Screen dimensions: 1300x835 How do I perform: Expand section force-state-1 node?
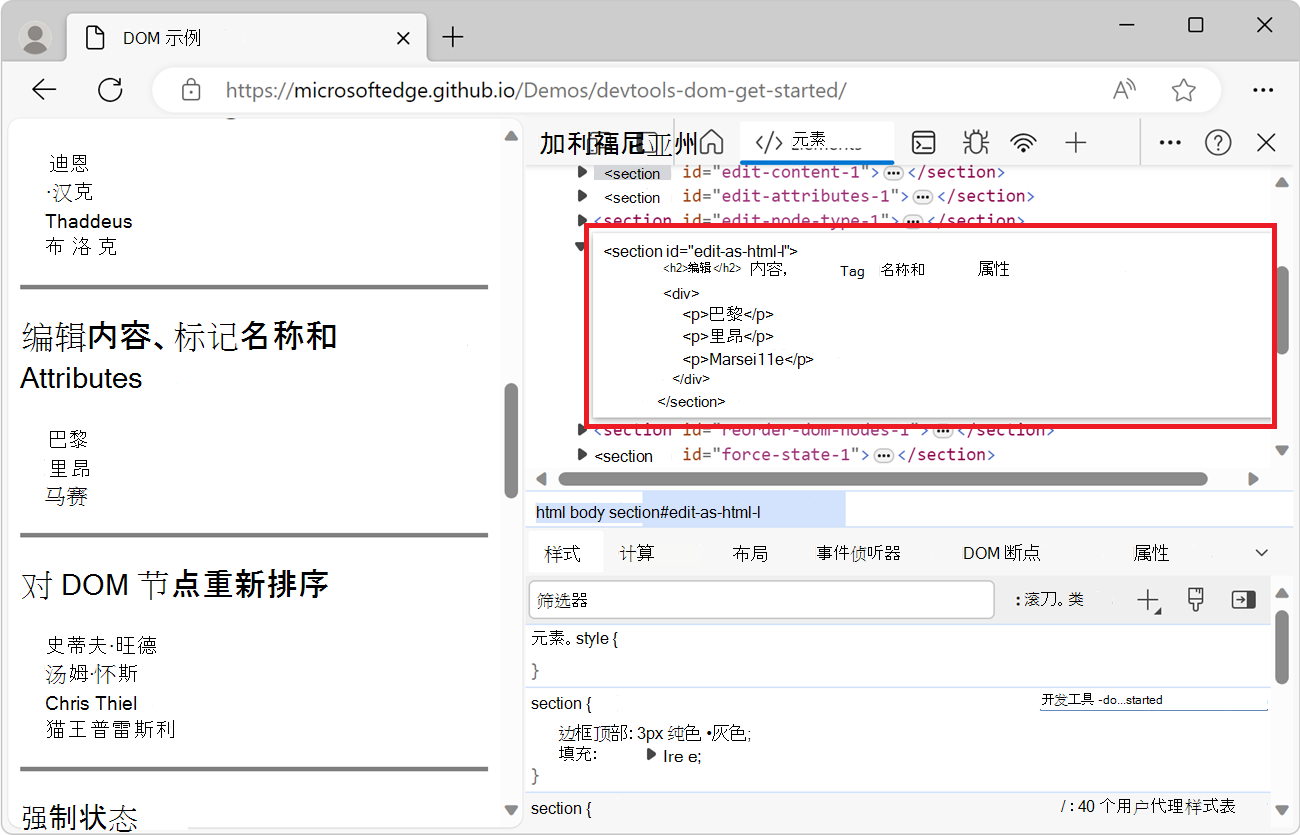pos(583,454)
